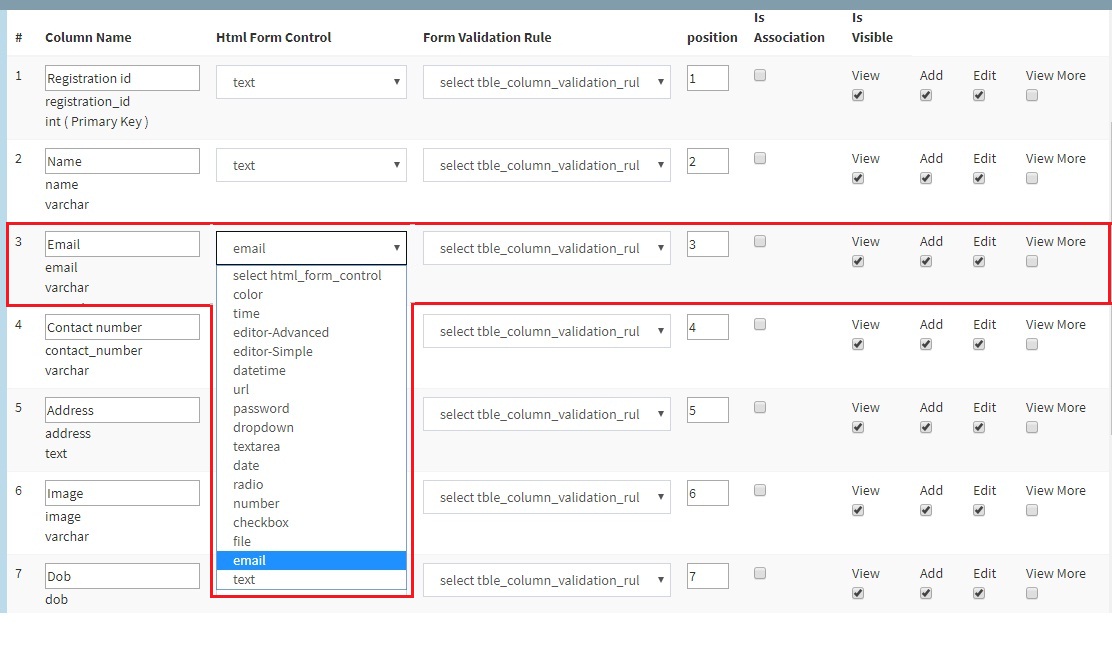Image resolution: width=1112 pixels, height=652 pixels.
Task: Focus the Image column name input
Action: click(x=122, y=493)
